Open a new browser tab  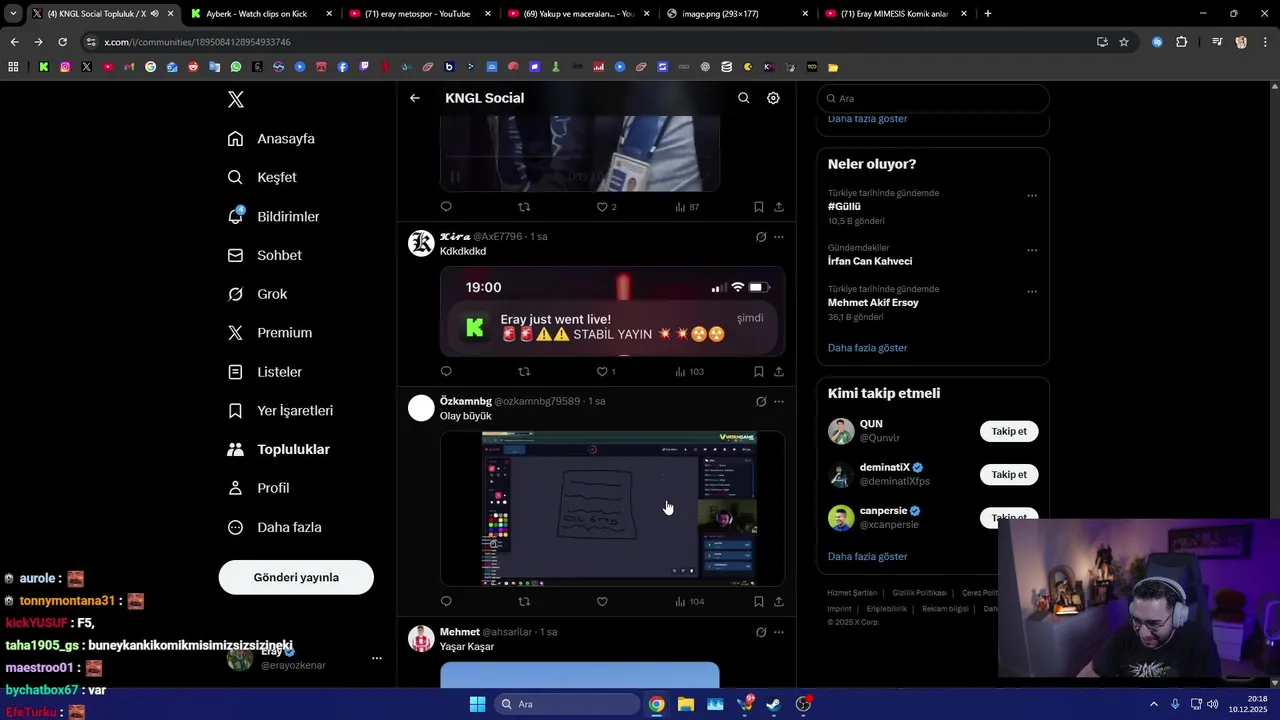click(x=988, y=14)
